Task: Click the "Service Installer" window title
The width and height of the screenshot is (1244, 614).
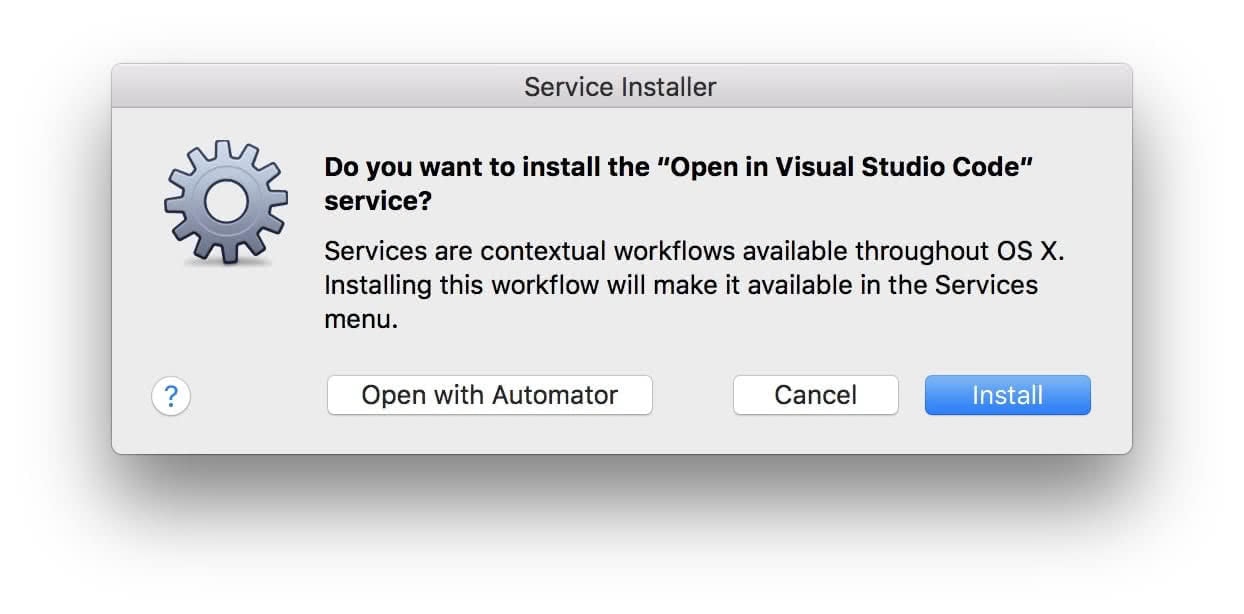Action: tap(620, 87)
